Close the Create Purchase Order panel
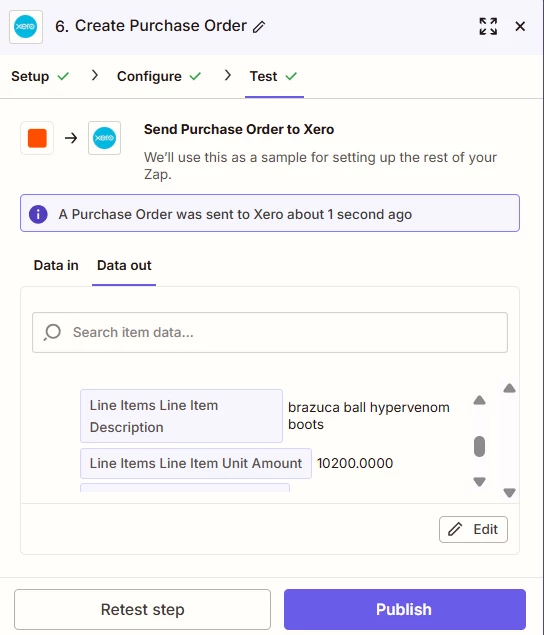The image size is (544, 635). pos(520,26)
